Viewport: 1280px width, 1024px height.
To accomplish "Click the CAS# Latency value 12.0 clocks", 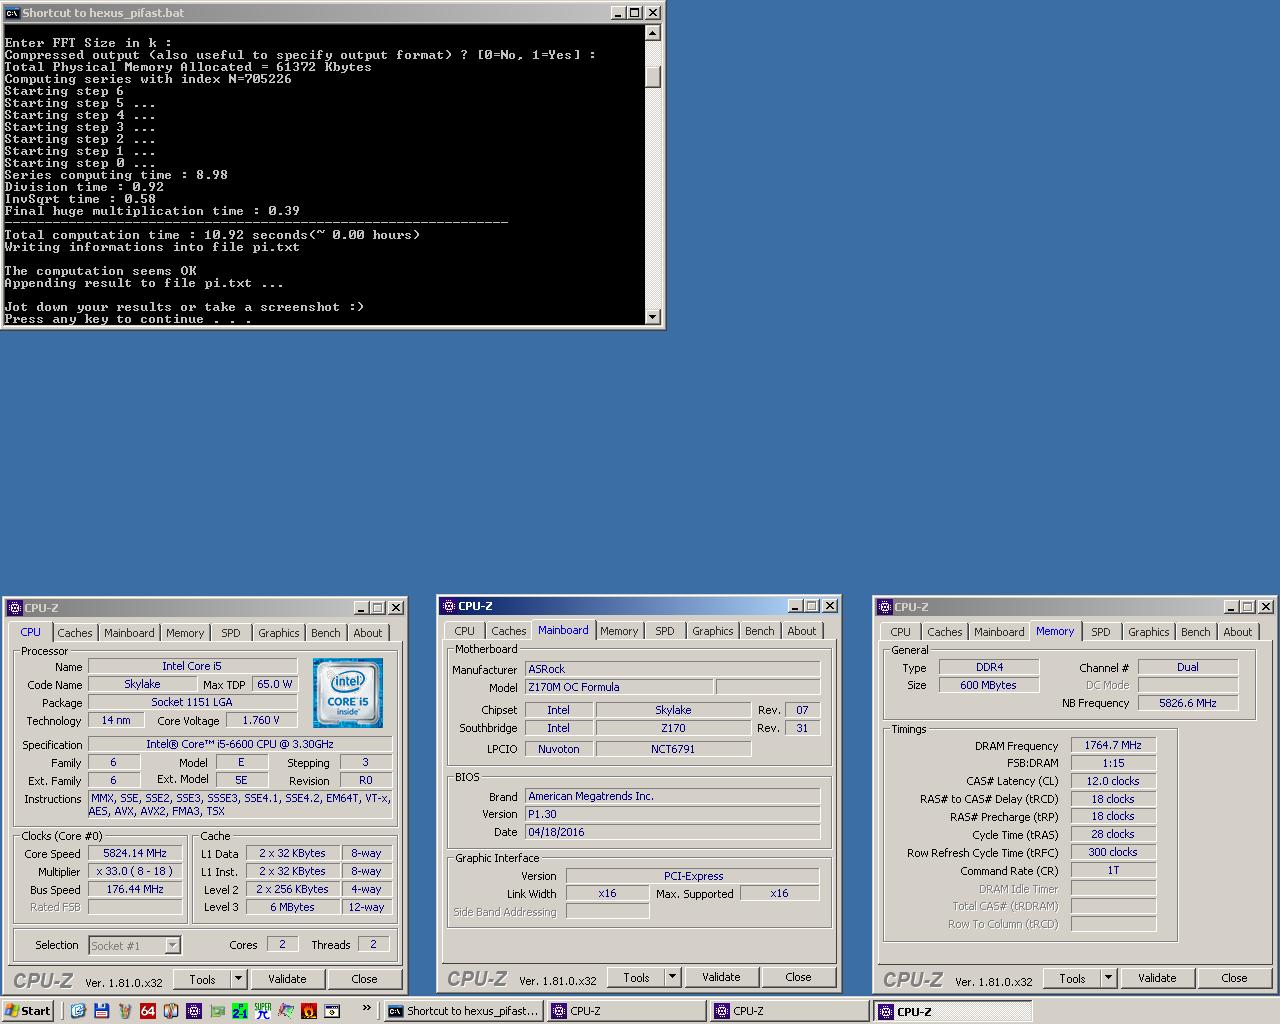I will point(1113,781).
